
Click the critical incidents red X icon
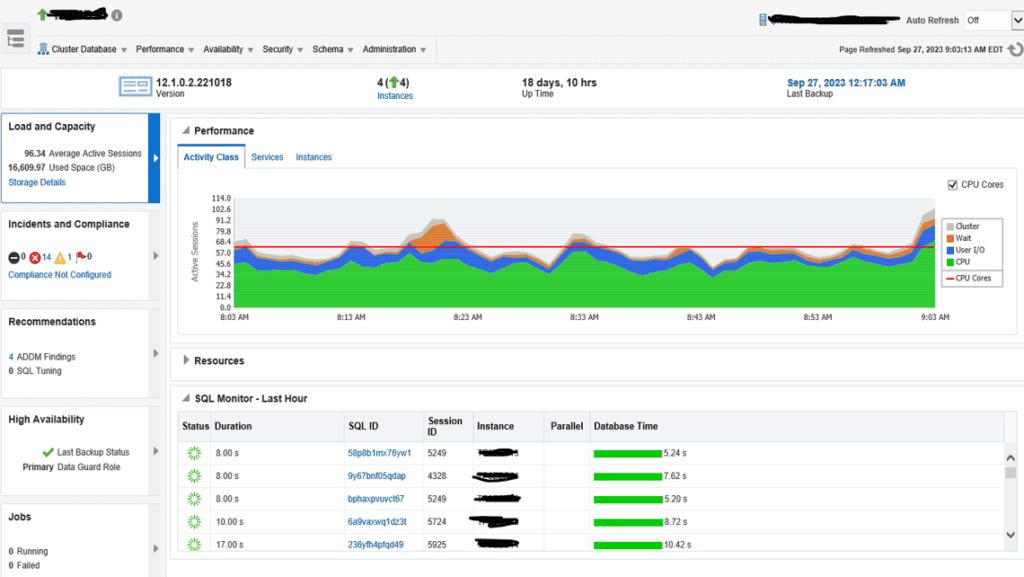click(35, 258)
